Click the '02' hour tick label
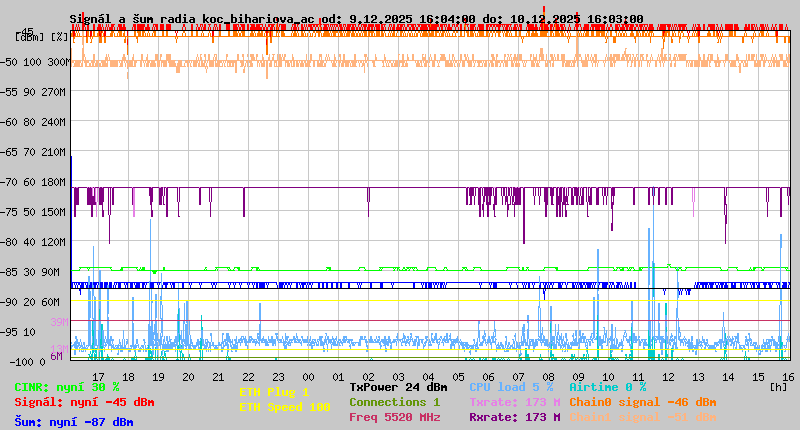 coord(368,377)
